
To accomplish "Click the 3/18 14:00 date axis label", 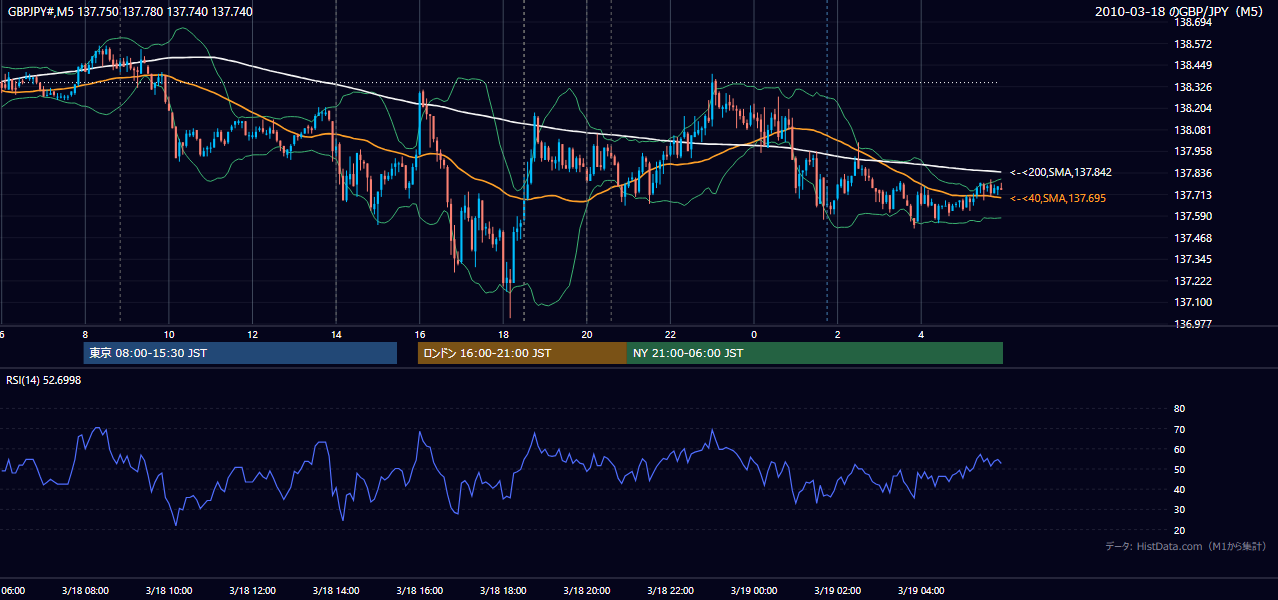I will tap(335, 590).
